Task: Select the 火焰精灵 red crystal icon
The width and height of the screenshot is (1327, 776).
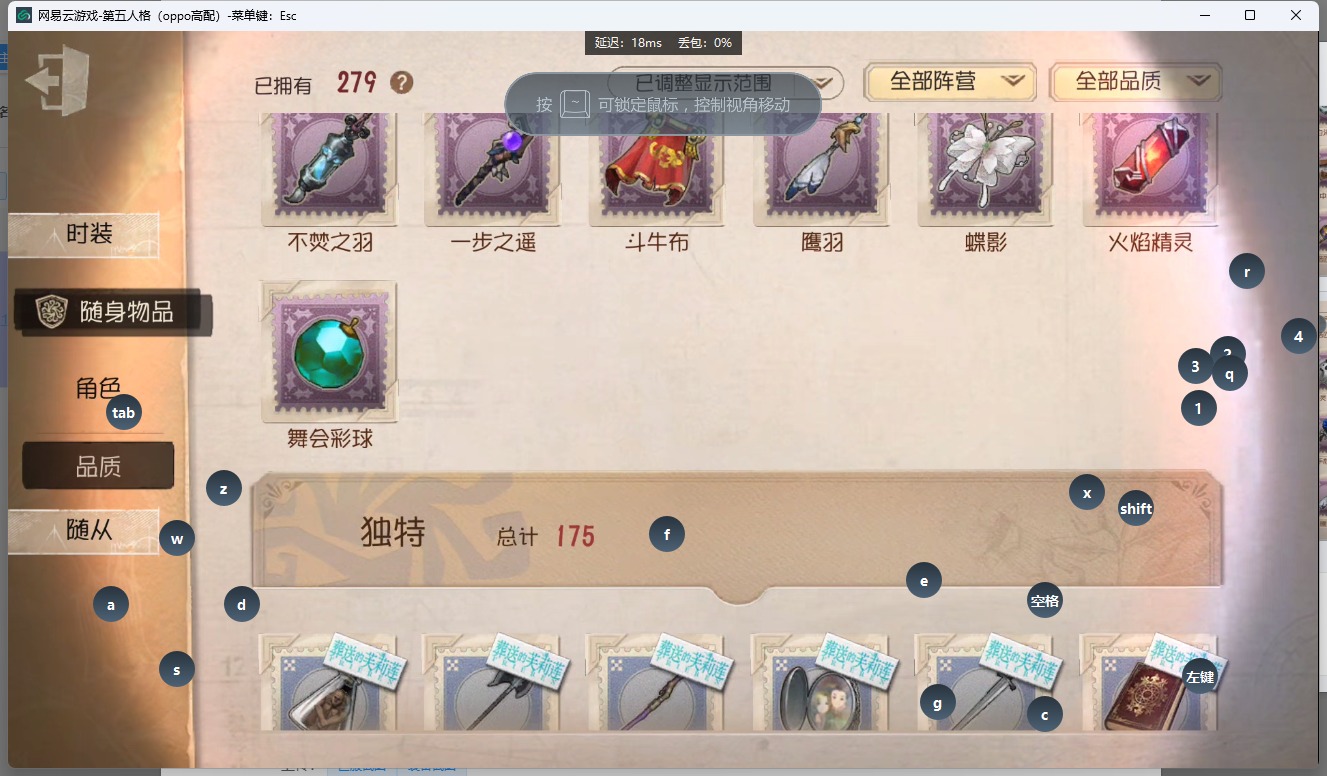Action: (x=1151, y=168)
